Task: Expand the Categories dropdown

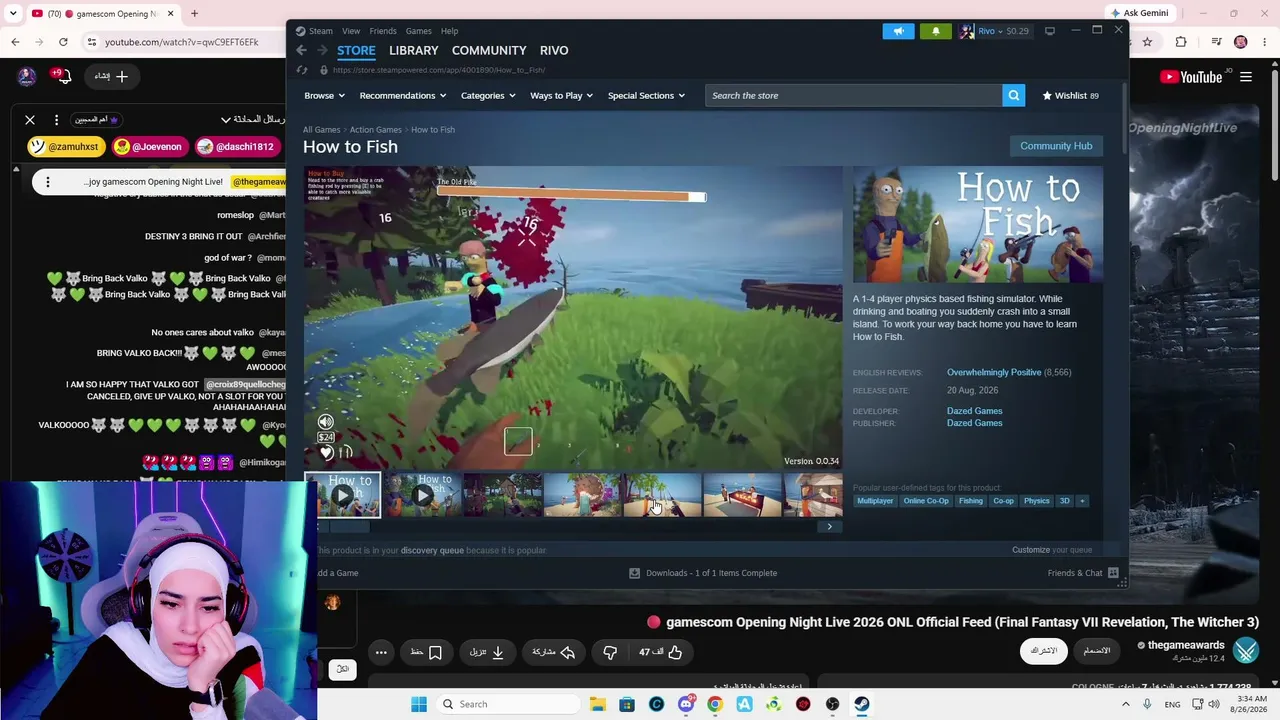Action: pyautogui.click(x=488, y=96)
